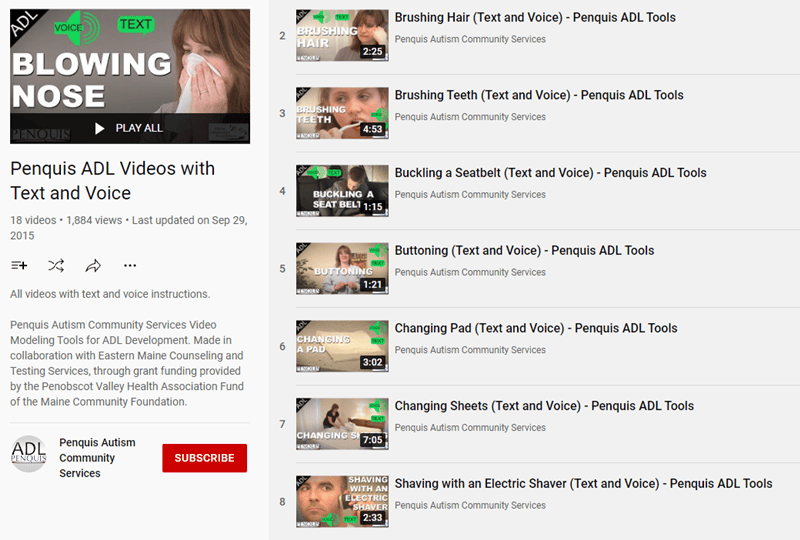Click the save playlist icon
This screenshot has height=540, width=800.
pos(19,265)
